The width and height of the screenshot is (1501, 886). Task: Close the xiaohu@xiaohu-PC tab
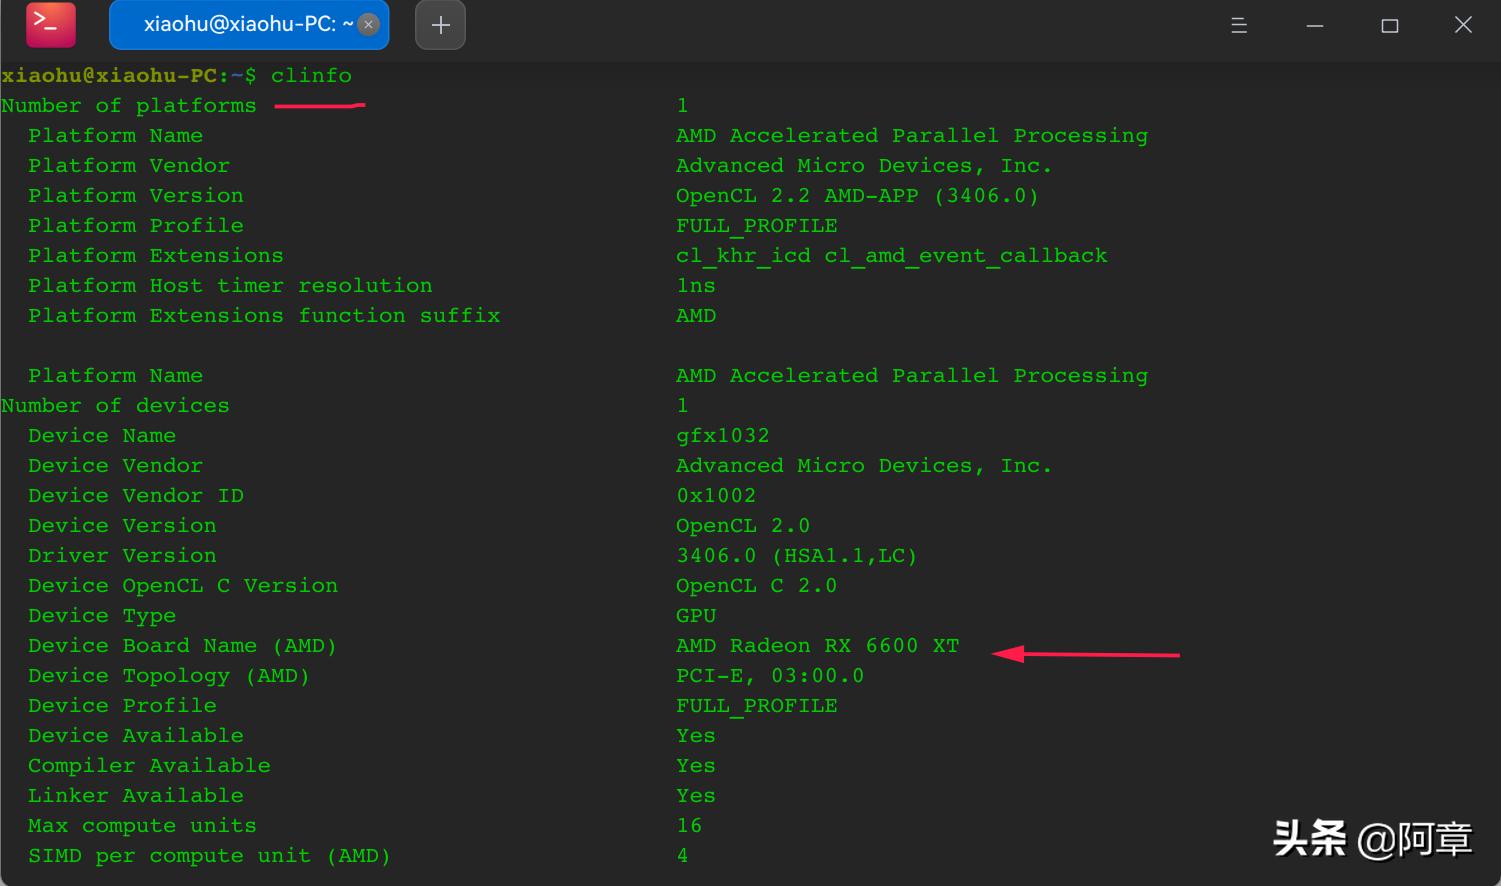tap(368, 25)
